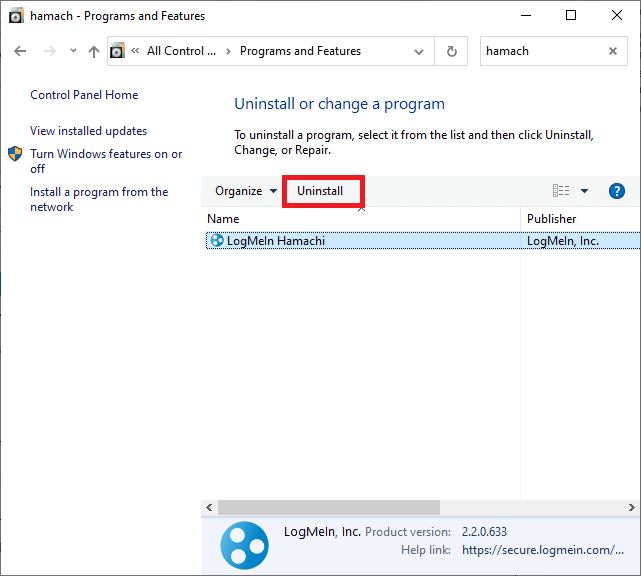Click the horizontal scrollbar thumb
This screenshot has height=576, width=641.
point(329,507)
